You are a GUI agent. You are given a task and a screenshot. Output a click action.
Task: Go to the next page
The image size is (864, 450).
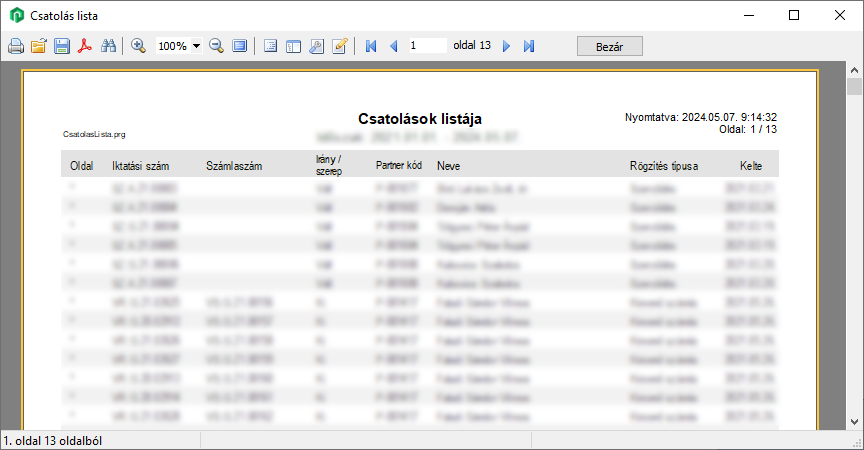(507, 46)
